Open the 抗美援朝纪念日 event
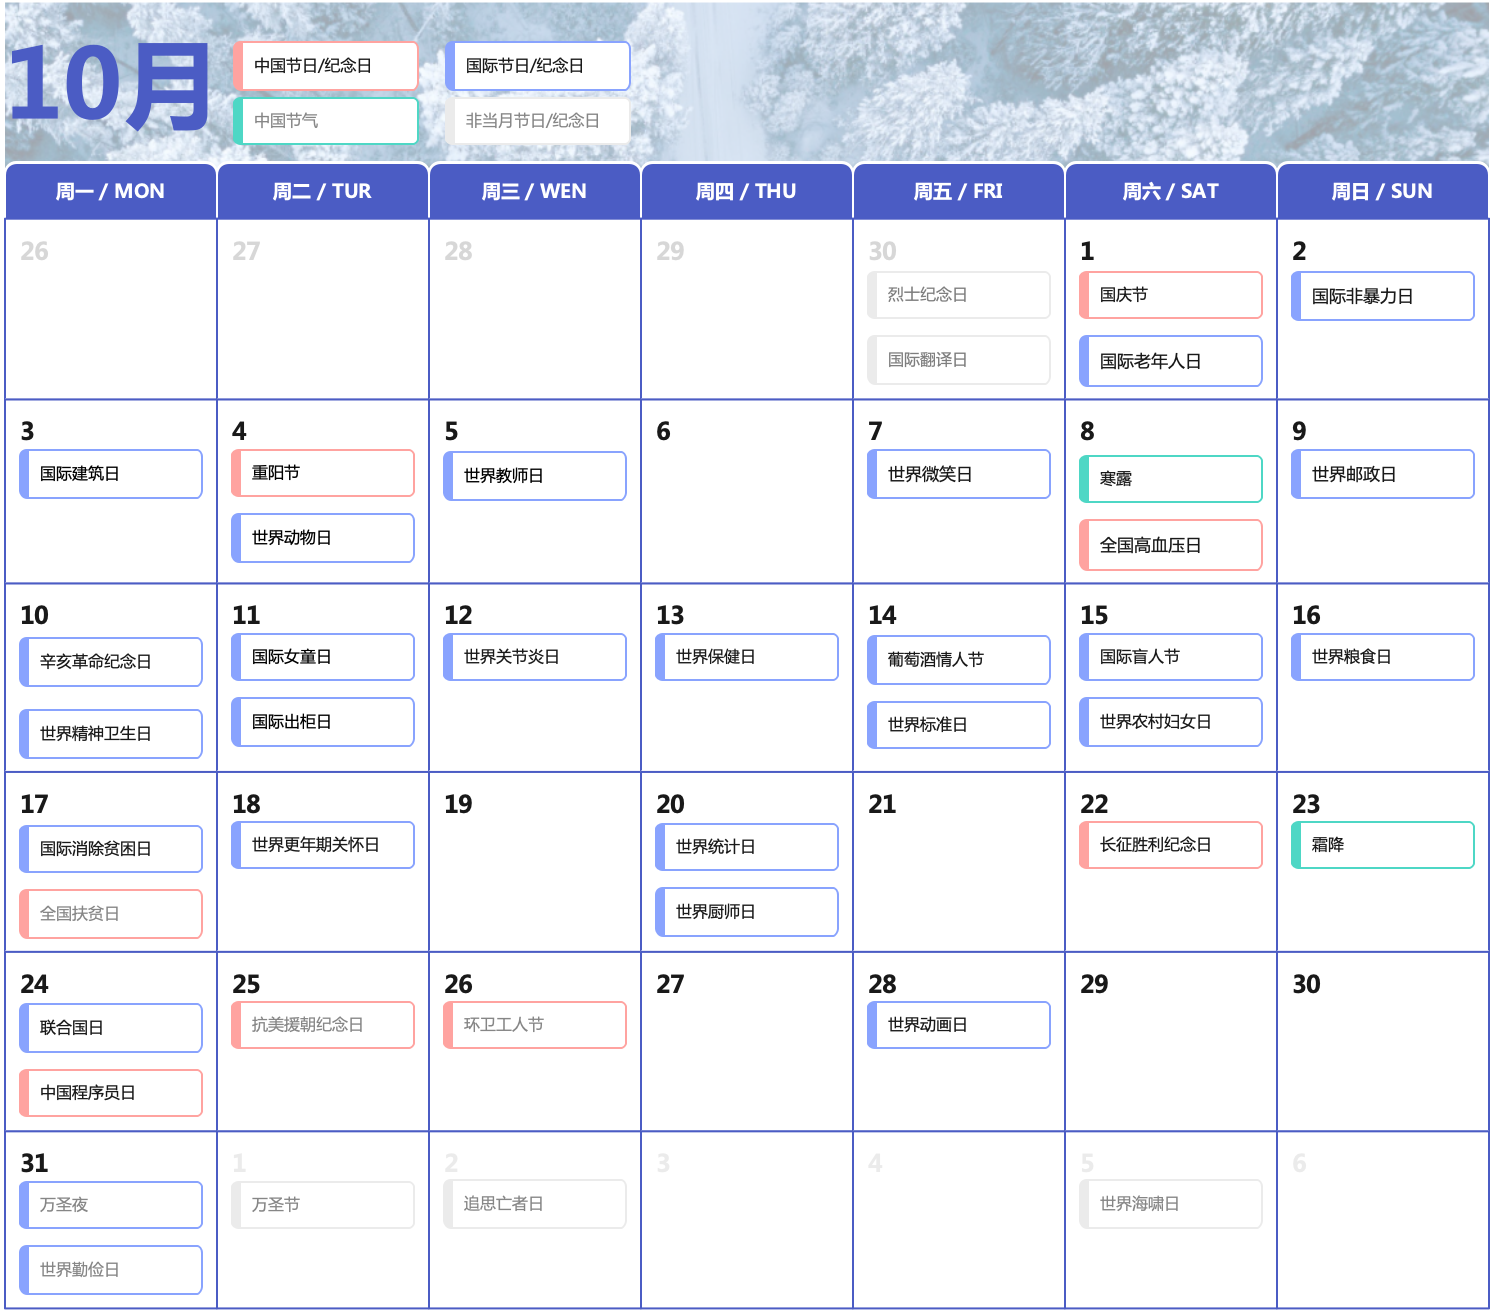Screen dimensions: 1496x1314 pos(323,1025)
